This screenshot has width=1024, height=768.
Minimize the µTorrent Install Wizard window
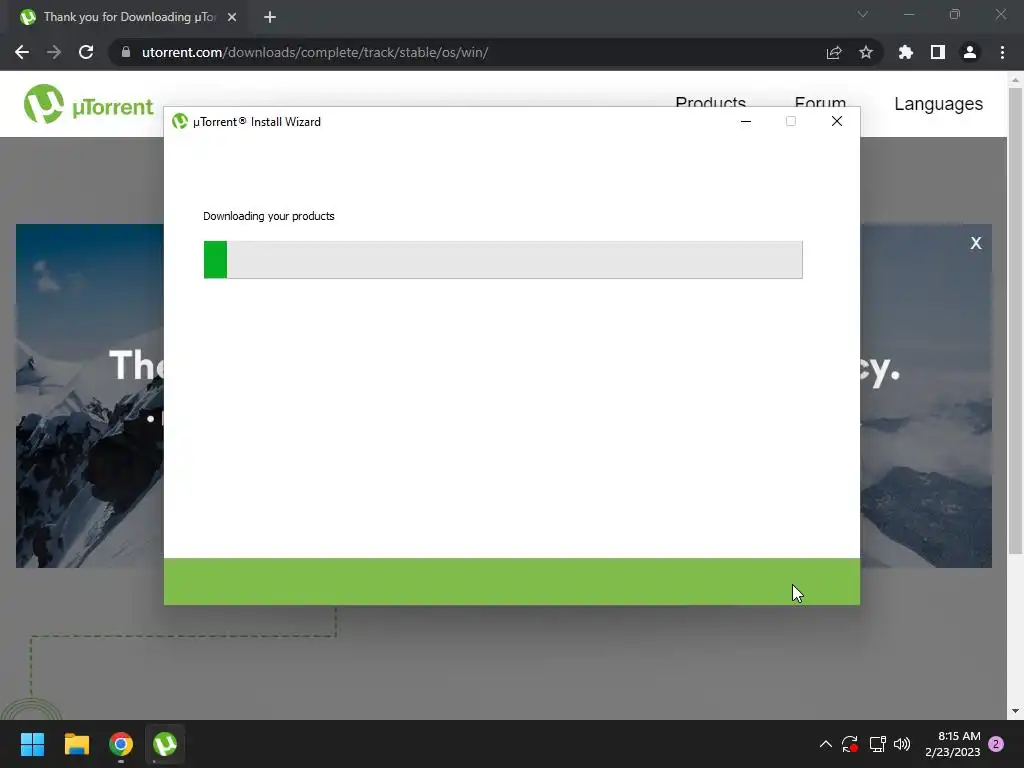click(746, 121)
